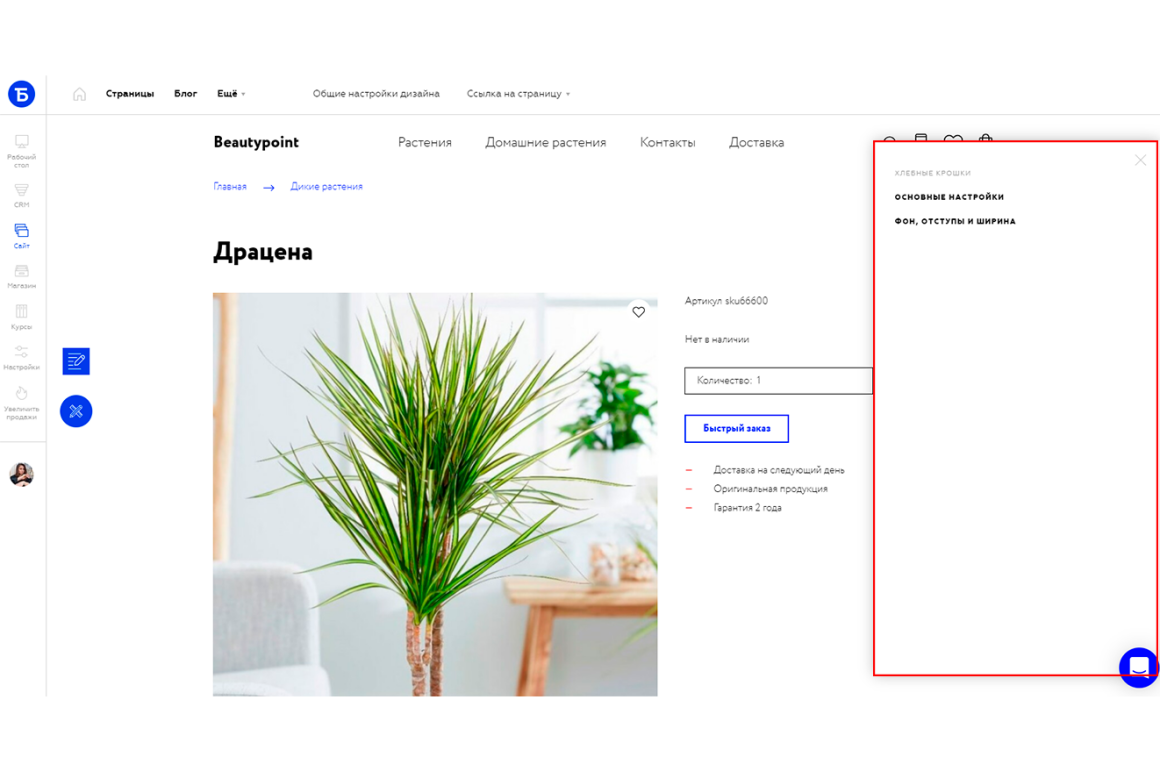
Task: Click the Быстрый заказ button
Action: [736, 428]
